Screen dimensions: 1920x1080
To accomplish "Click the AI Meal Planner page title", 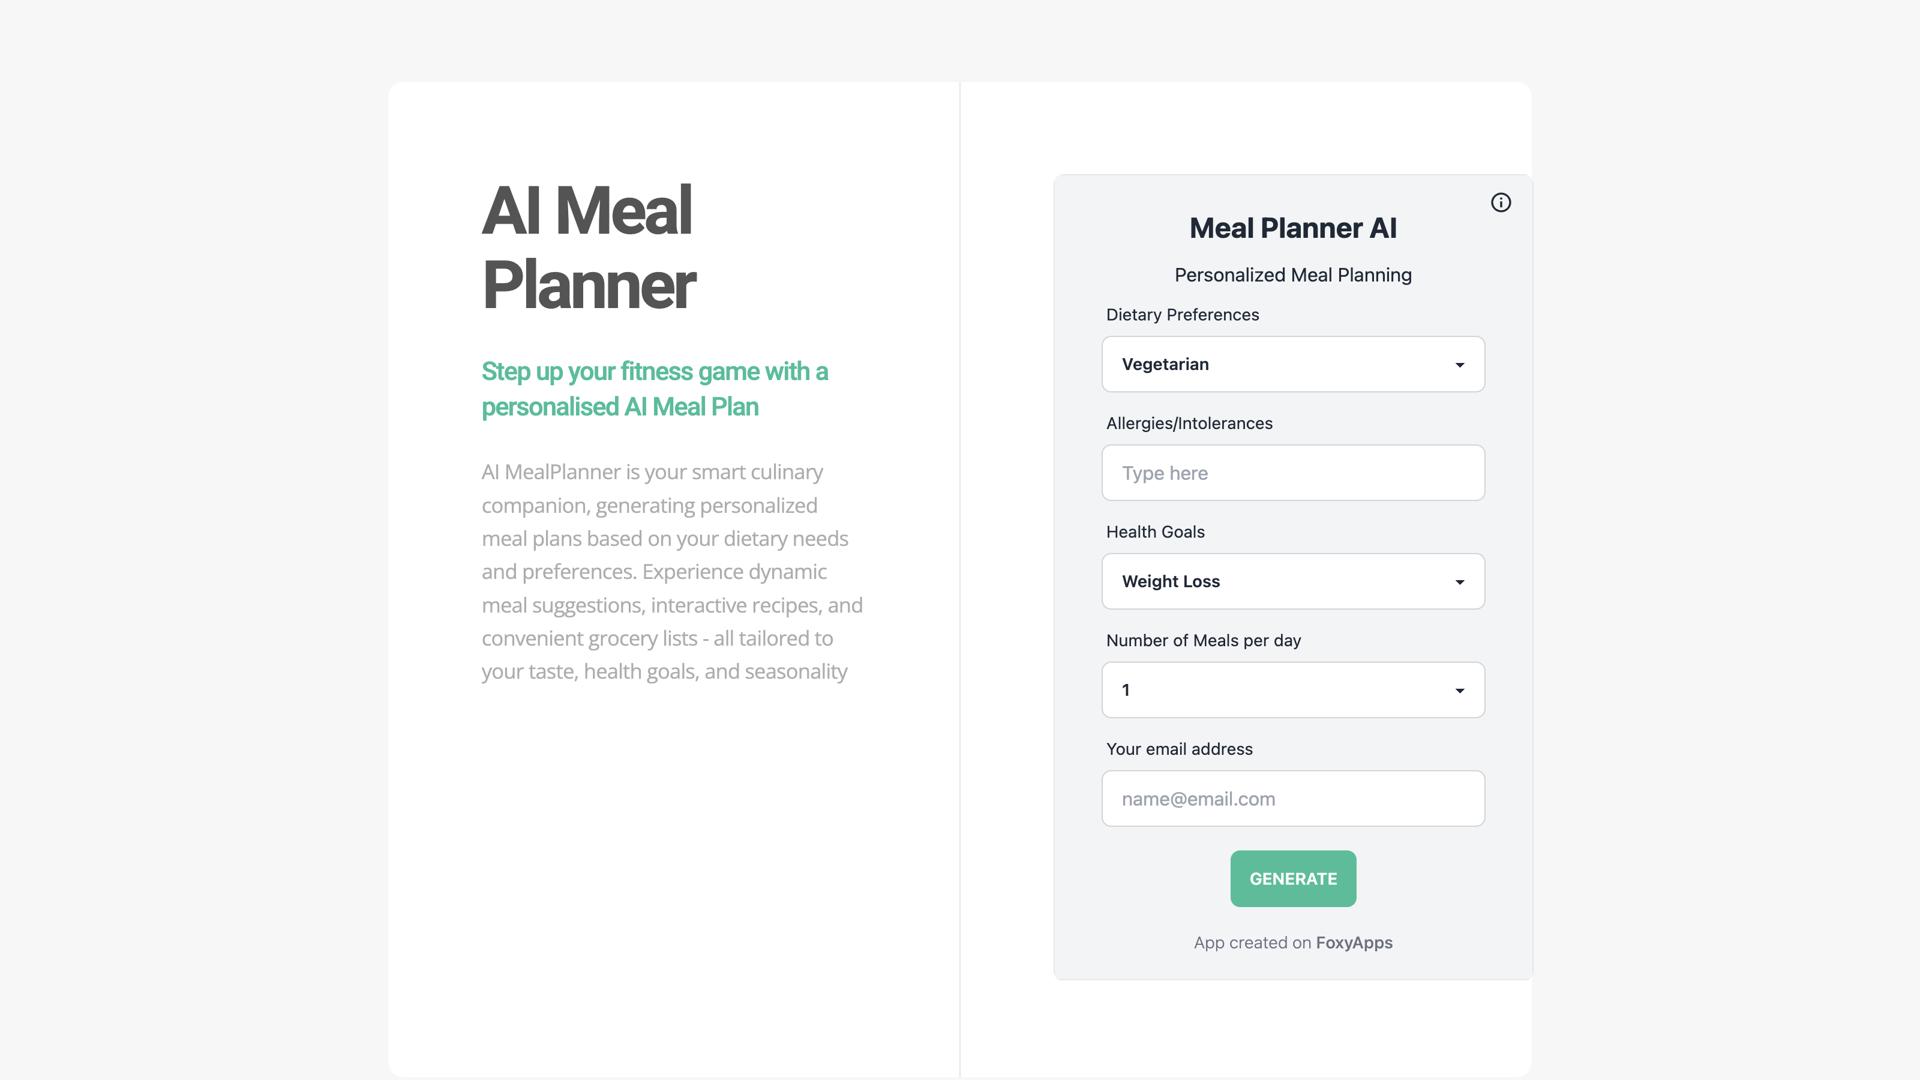I will tap(588, 245).
